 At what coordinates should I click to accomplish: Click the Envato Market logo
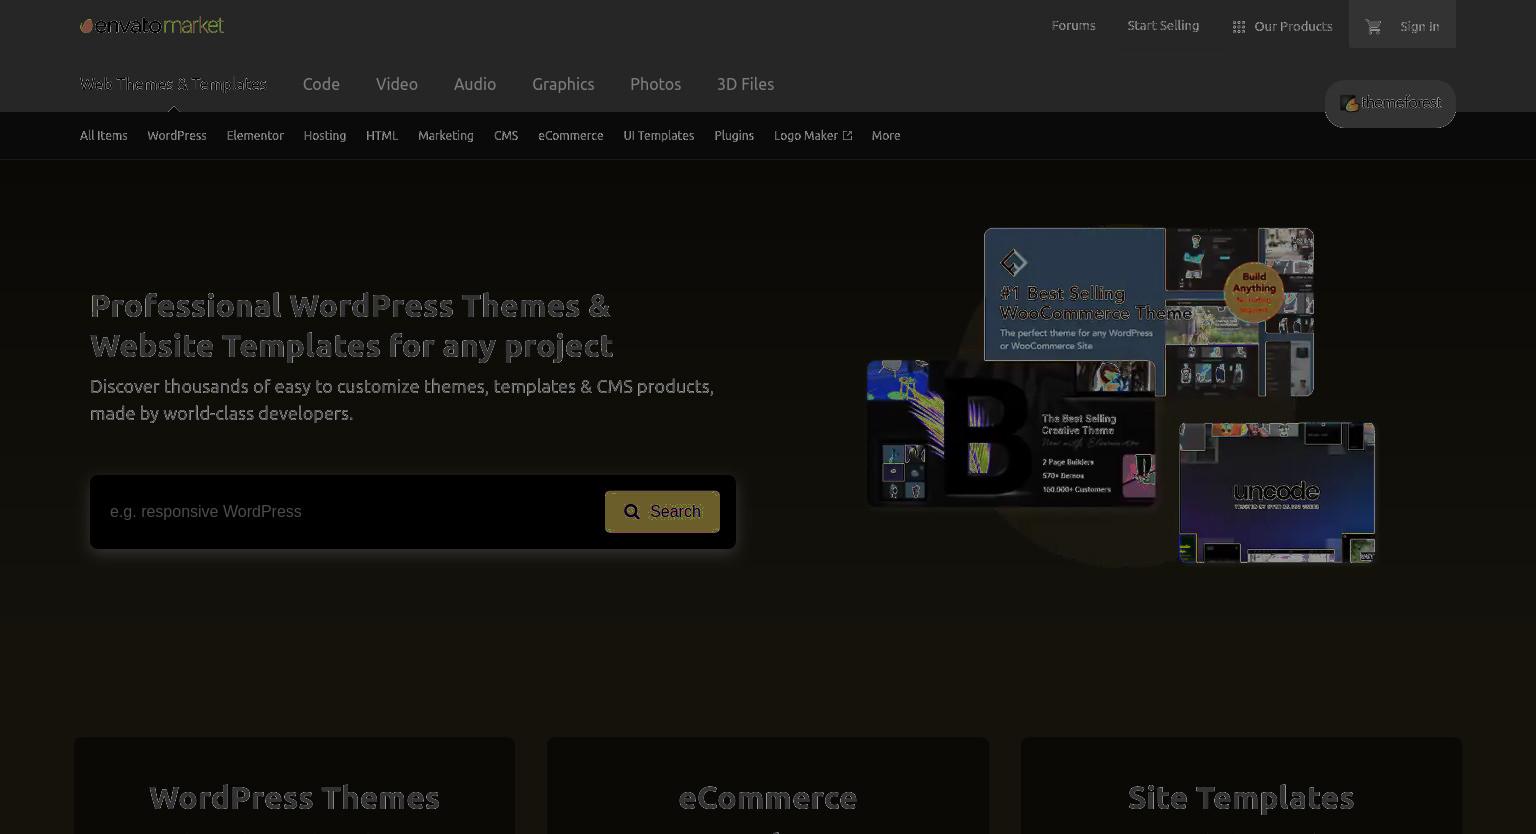[152, 26]
